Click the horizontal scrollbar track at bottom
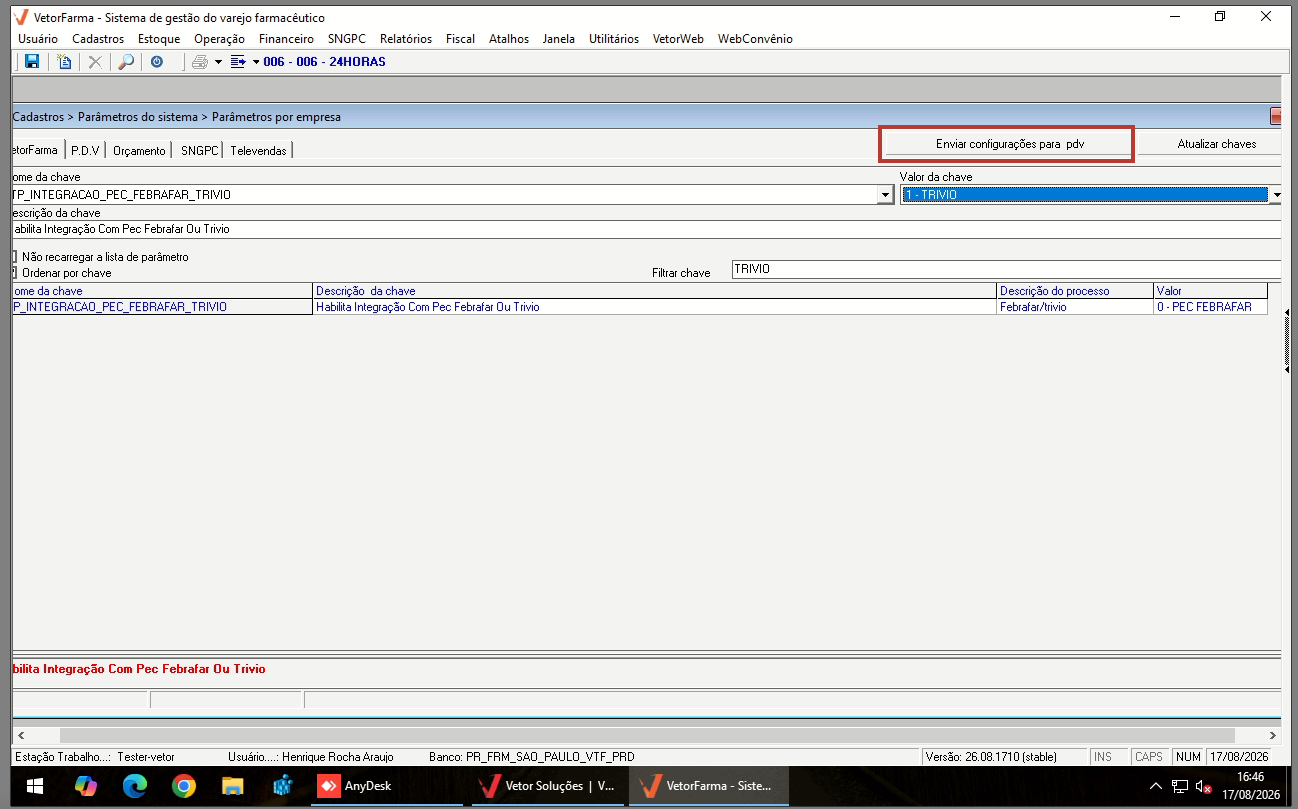The image size is (1298, 809). pyautogui.click(x=646, y=735)
